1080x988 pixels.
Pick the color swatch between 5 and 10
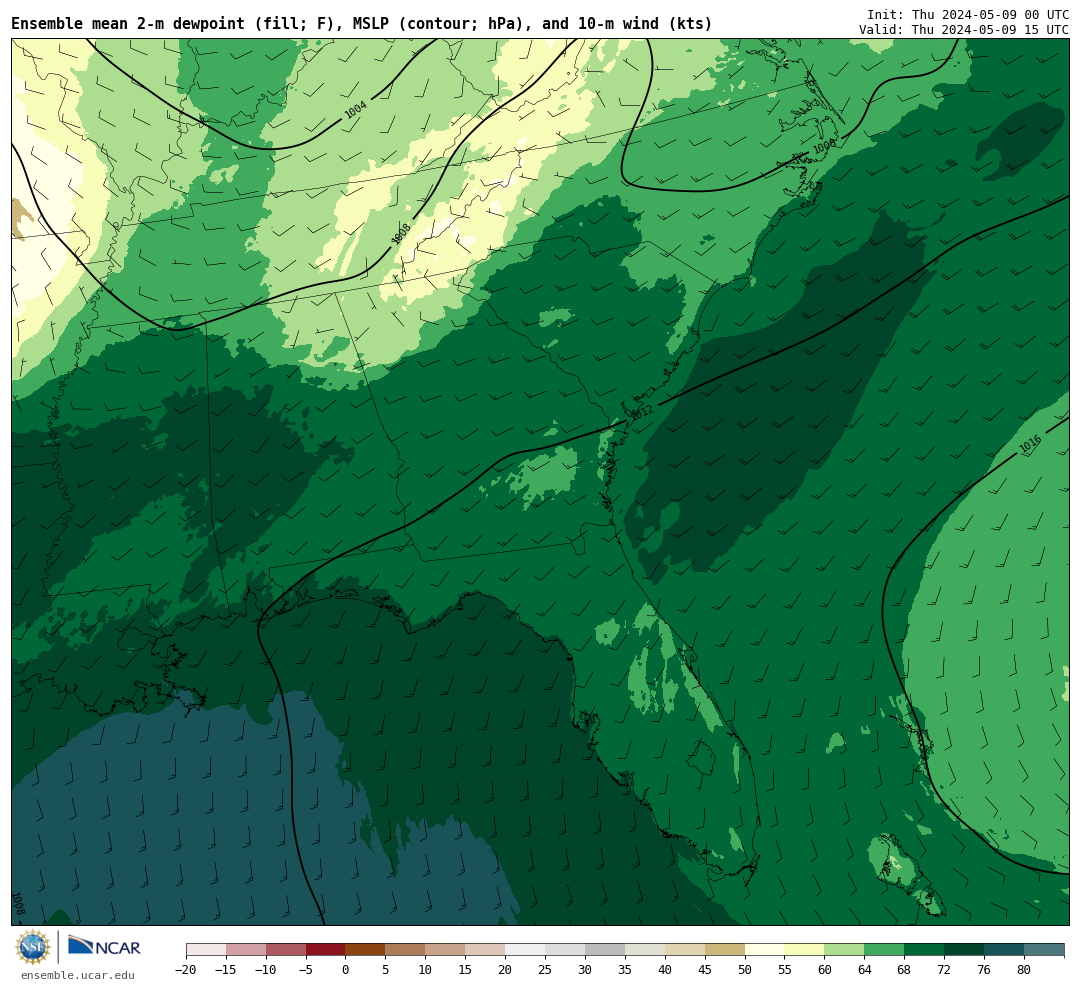(406, 950)
